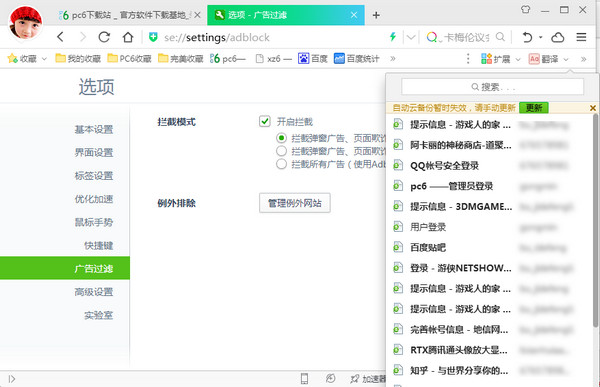The height and width of the screenshot is (387, 600).
Task: Click the password panel vertical scrollbar
Action: (x=596, y=220)
